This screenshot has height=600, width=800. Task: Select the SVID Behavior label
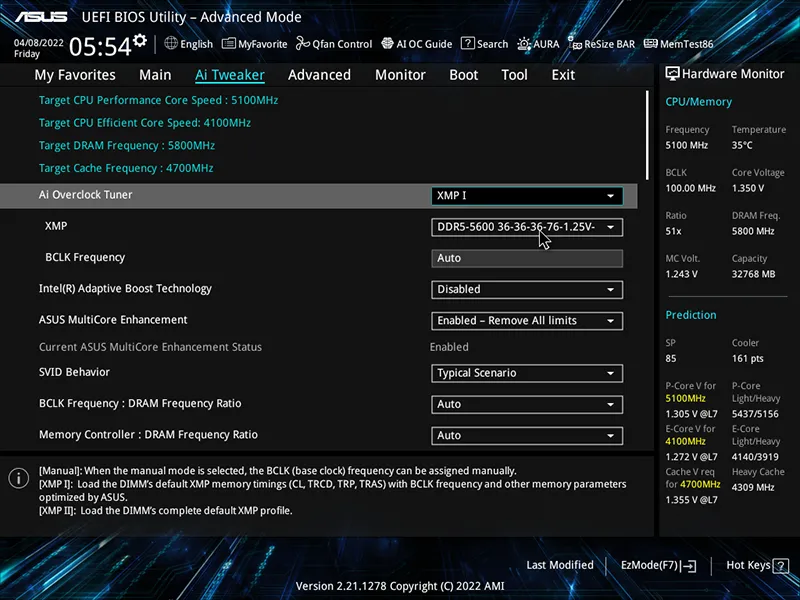74,372
